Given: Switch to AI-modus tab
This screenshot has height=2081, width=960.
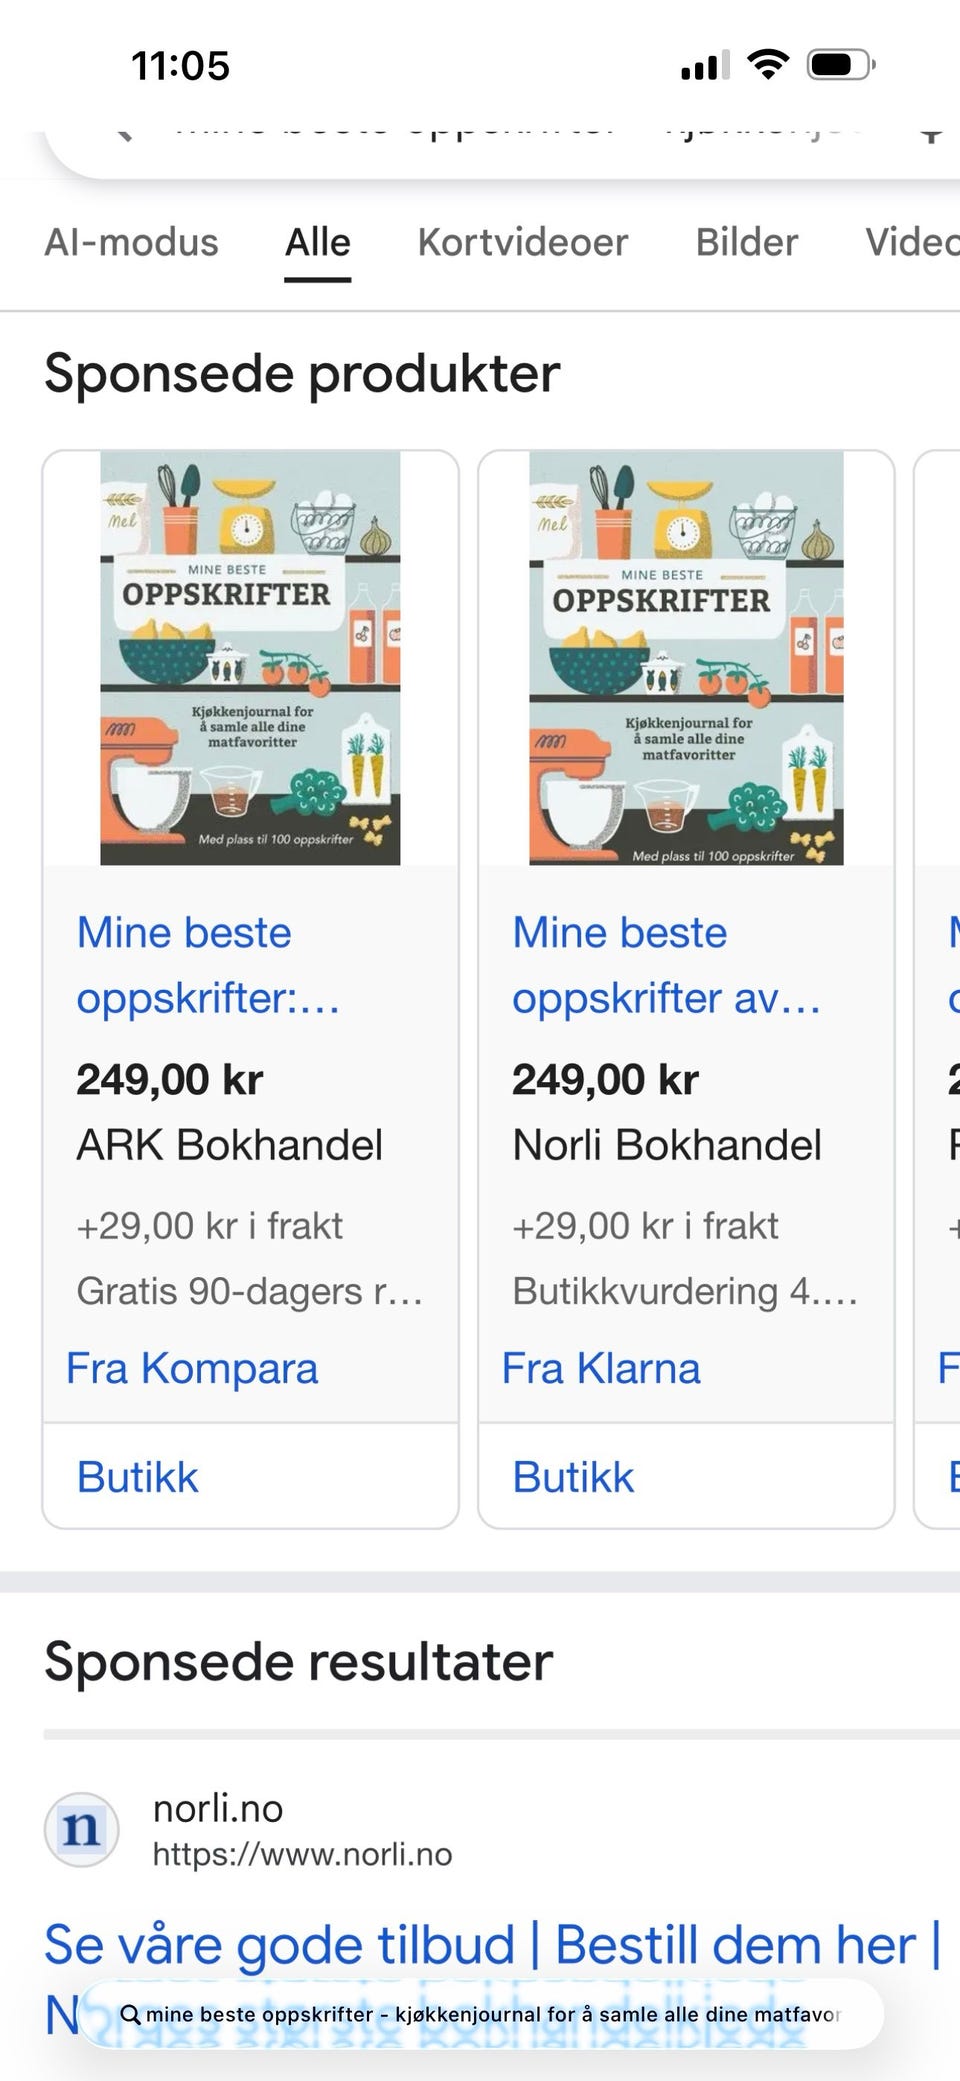Looking at the screenshot, I should pyautogui.click(x=131, y=242).
